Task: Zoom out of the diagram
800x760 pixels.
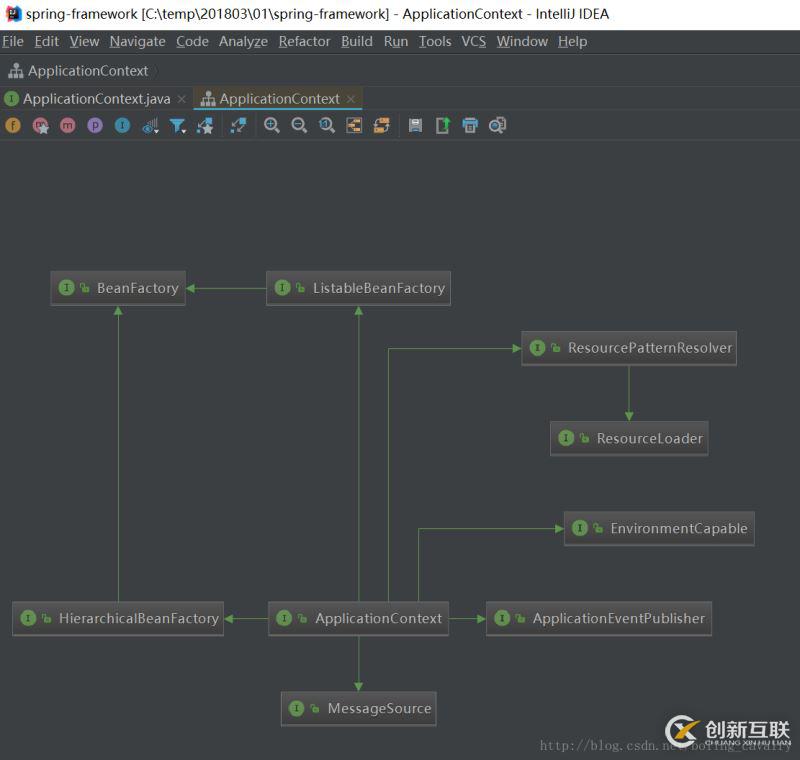Action: point(299,125)
